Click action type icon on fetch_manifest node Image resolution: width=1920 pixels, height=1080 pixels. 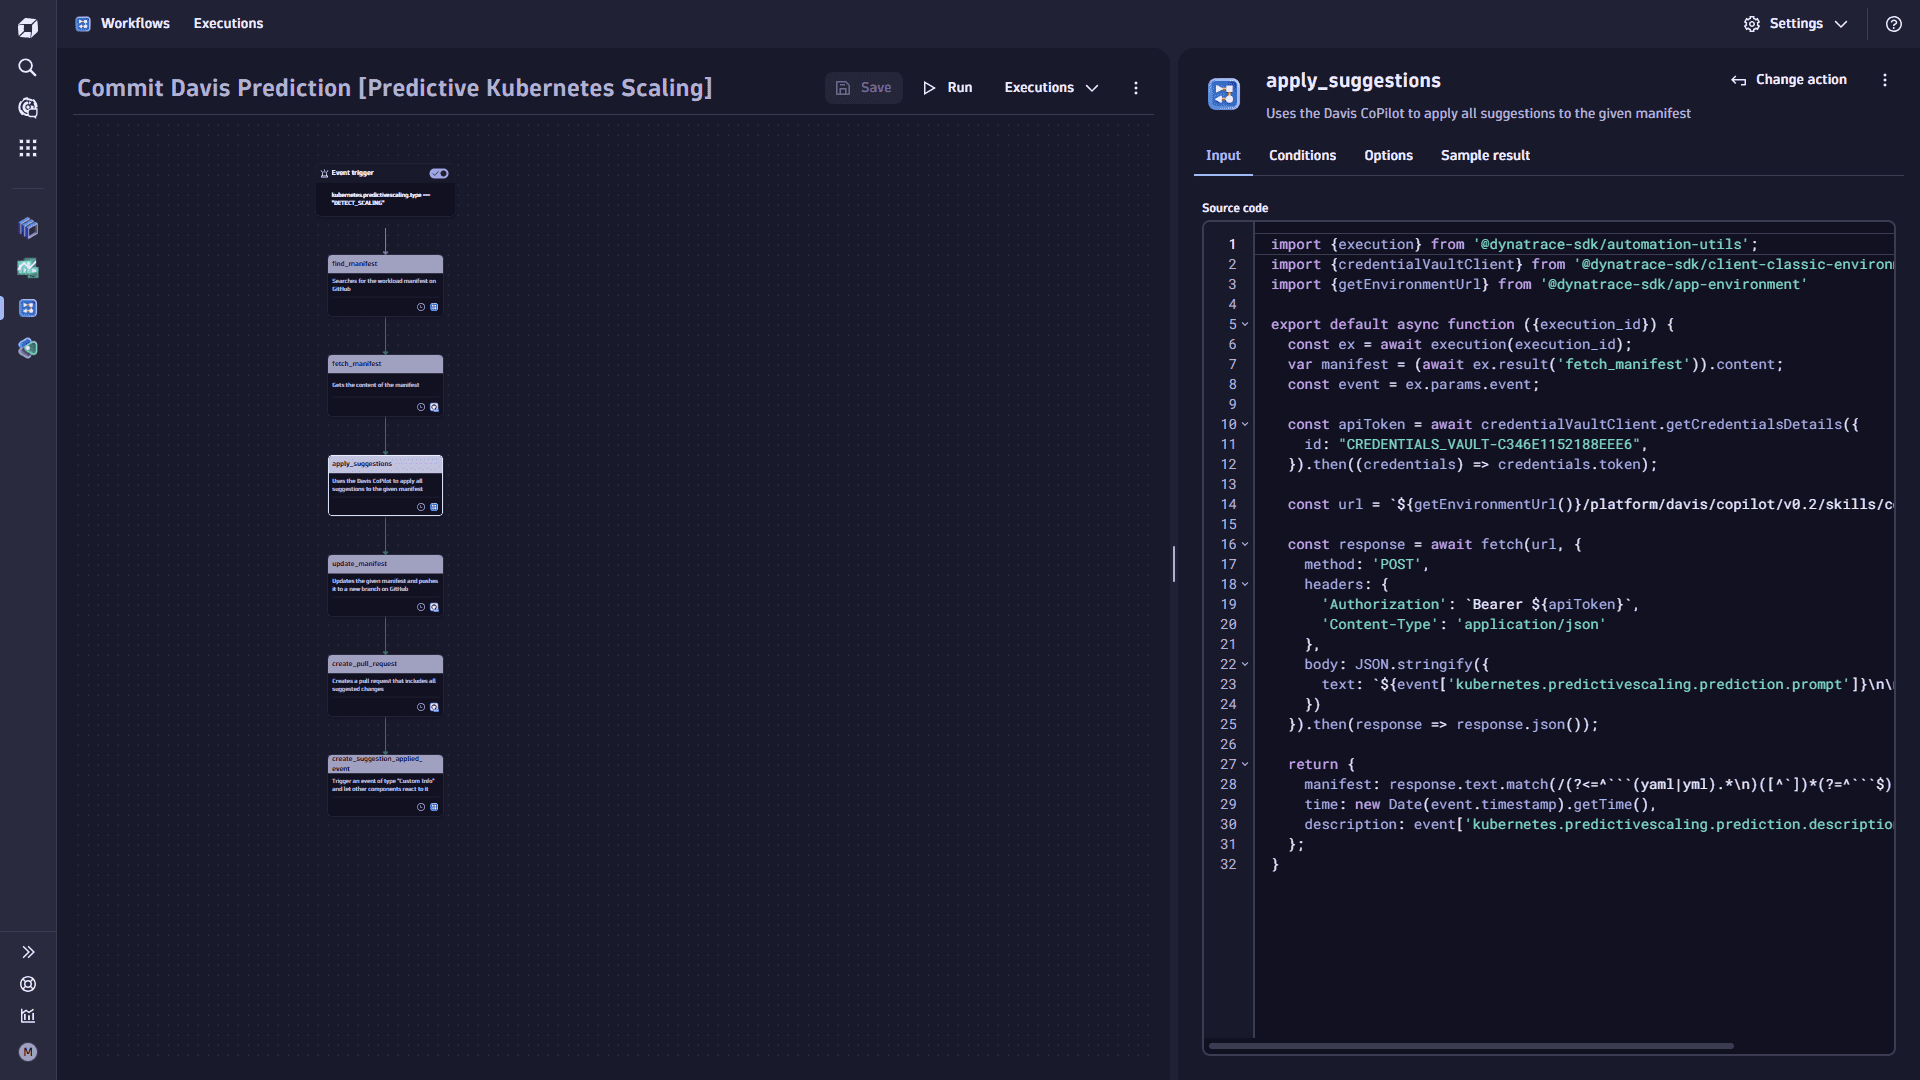click(x=434, y=407)
